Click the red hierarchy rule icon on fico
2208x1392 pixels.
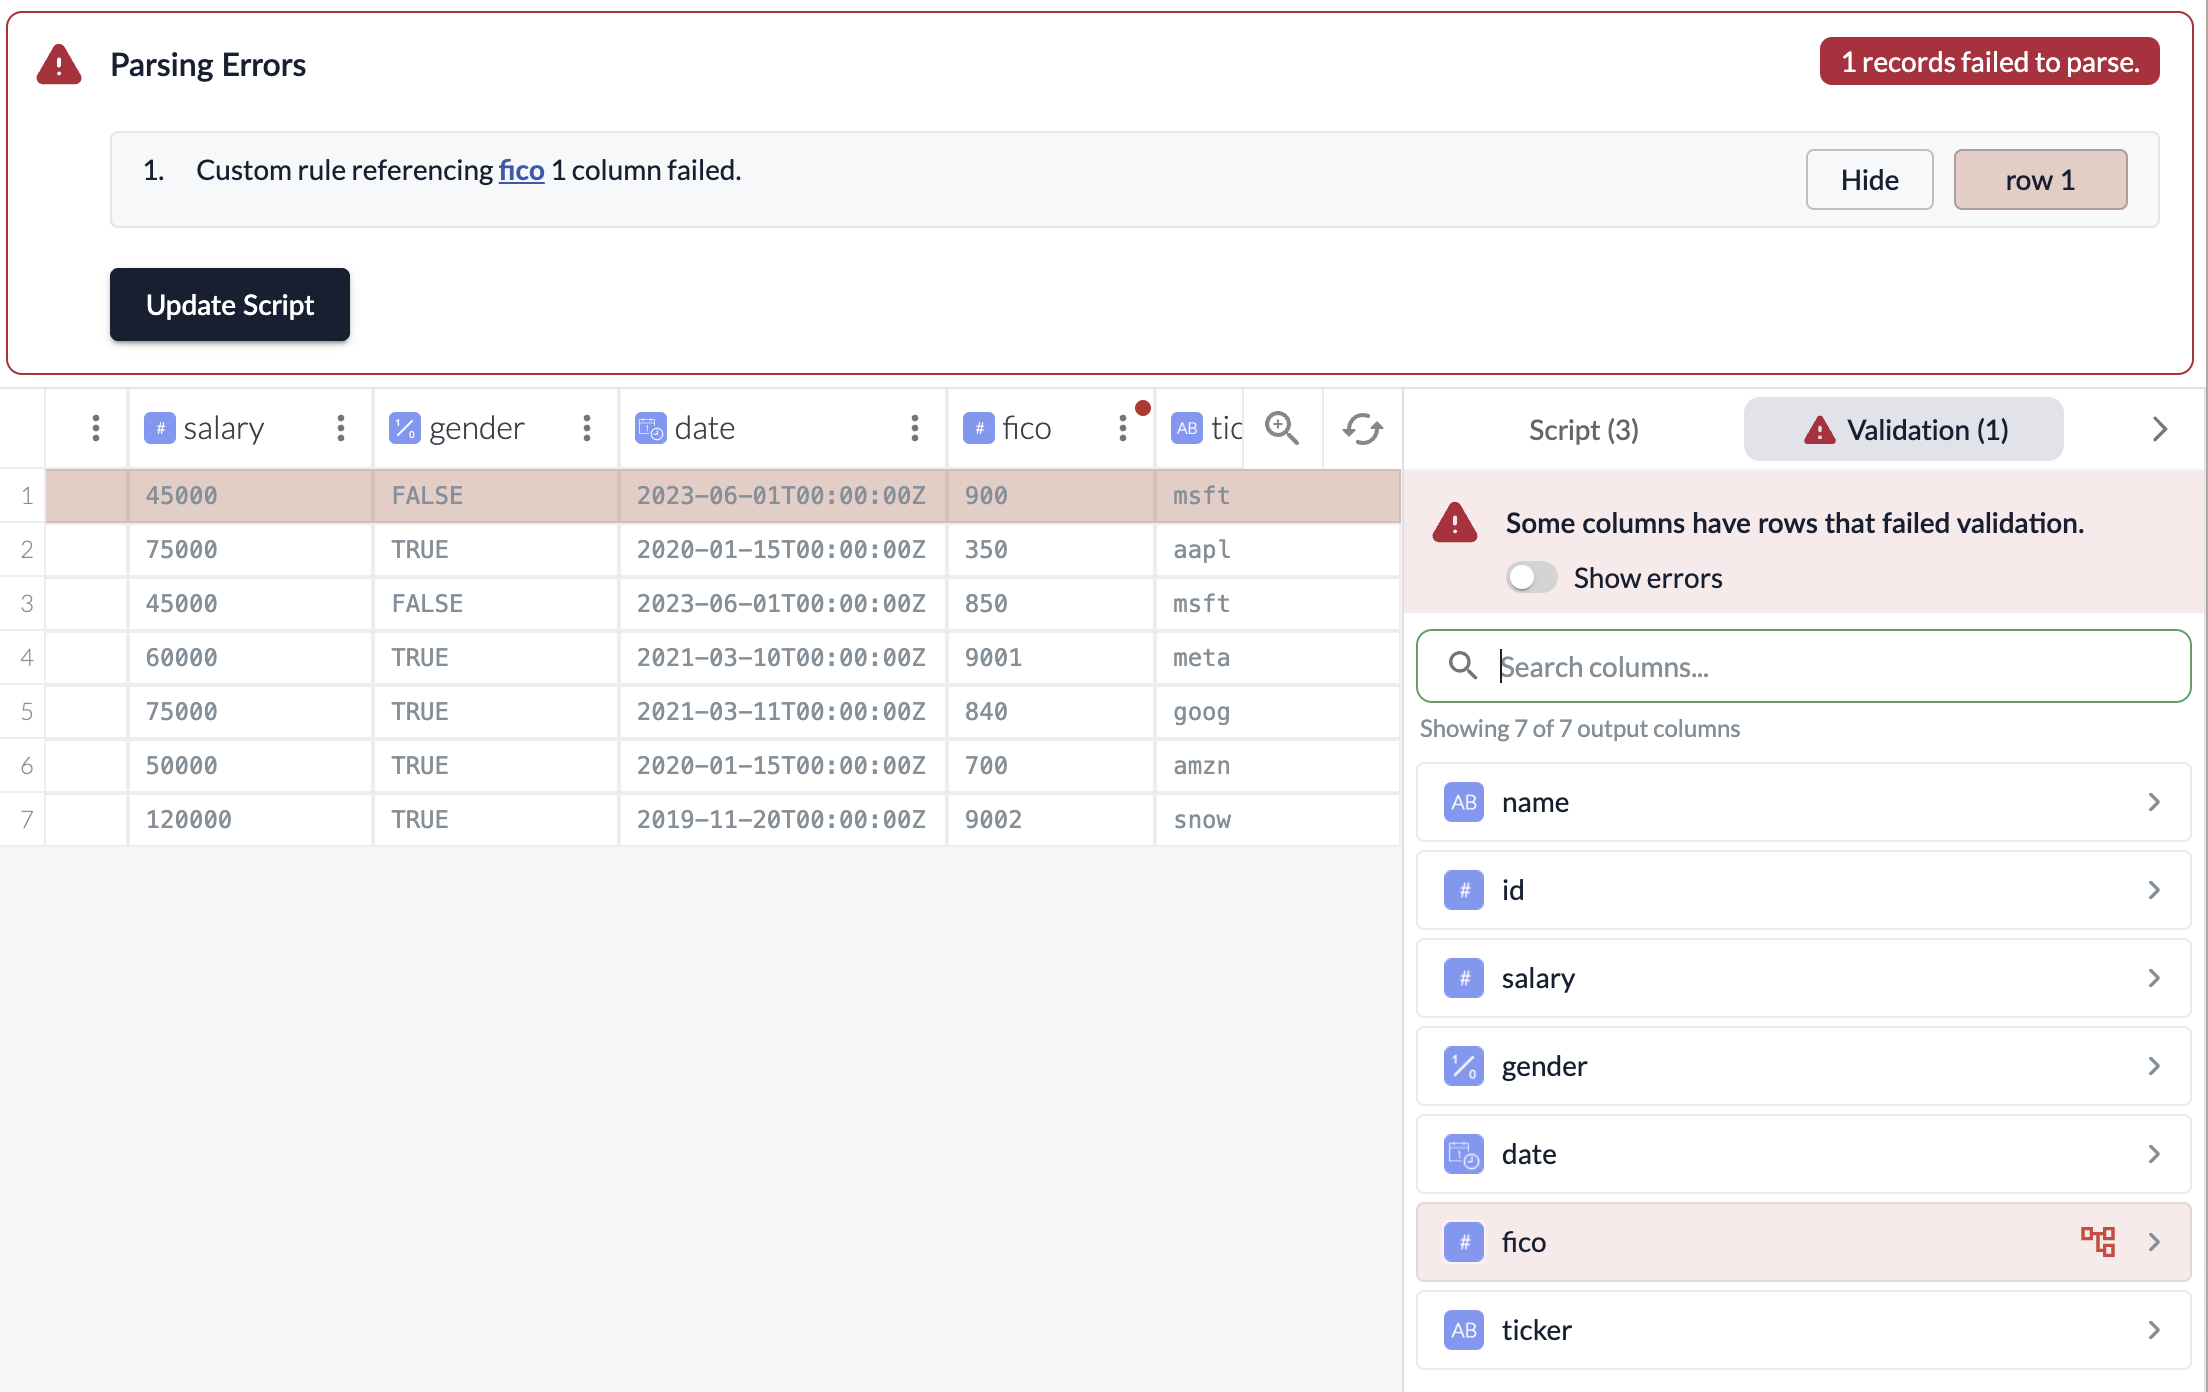coord(2097,1241)
